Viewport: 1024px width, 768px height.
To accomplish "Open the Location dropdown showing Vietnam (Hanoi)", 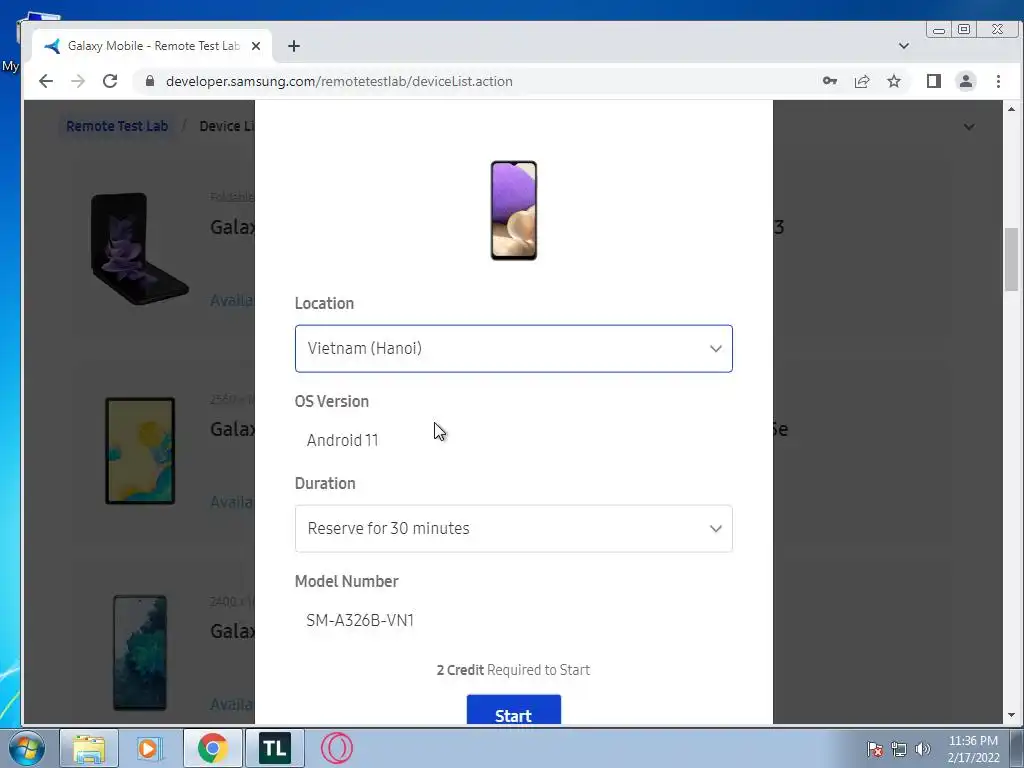I will (513, 348).
